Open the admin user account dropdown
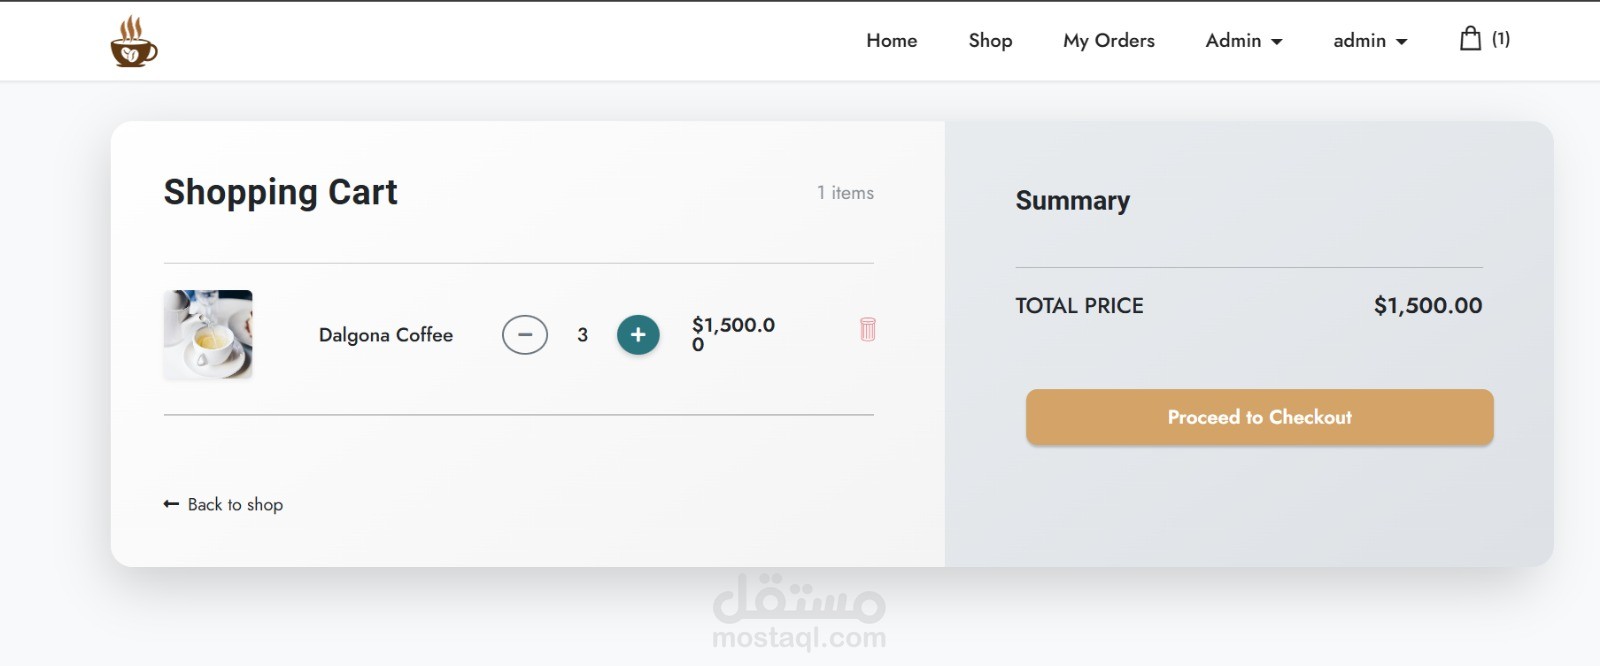The image size is (1600, 666). (1369, 41)
